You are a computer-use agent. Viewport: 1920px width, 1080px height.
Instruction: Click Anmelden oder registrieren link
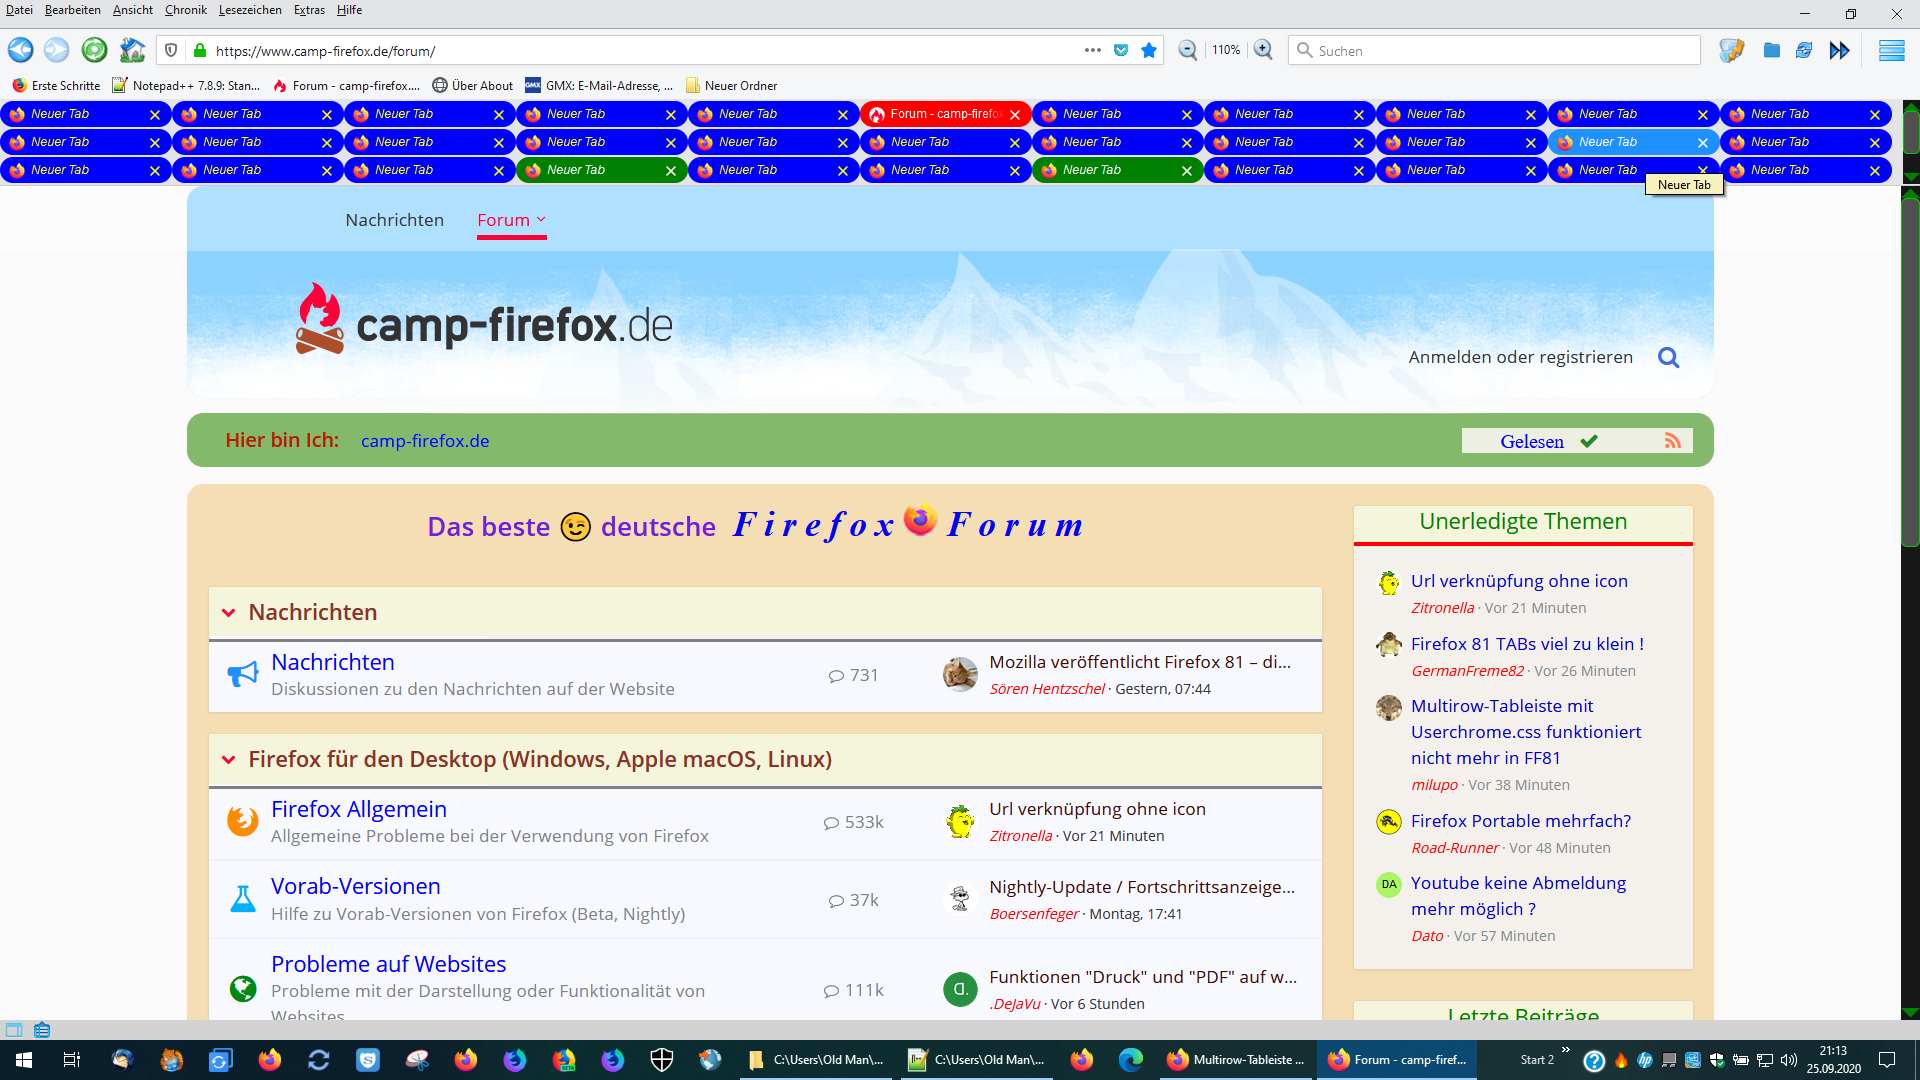point(1520,357)
